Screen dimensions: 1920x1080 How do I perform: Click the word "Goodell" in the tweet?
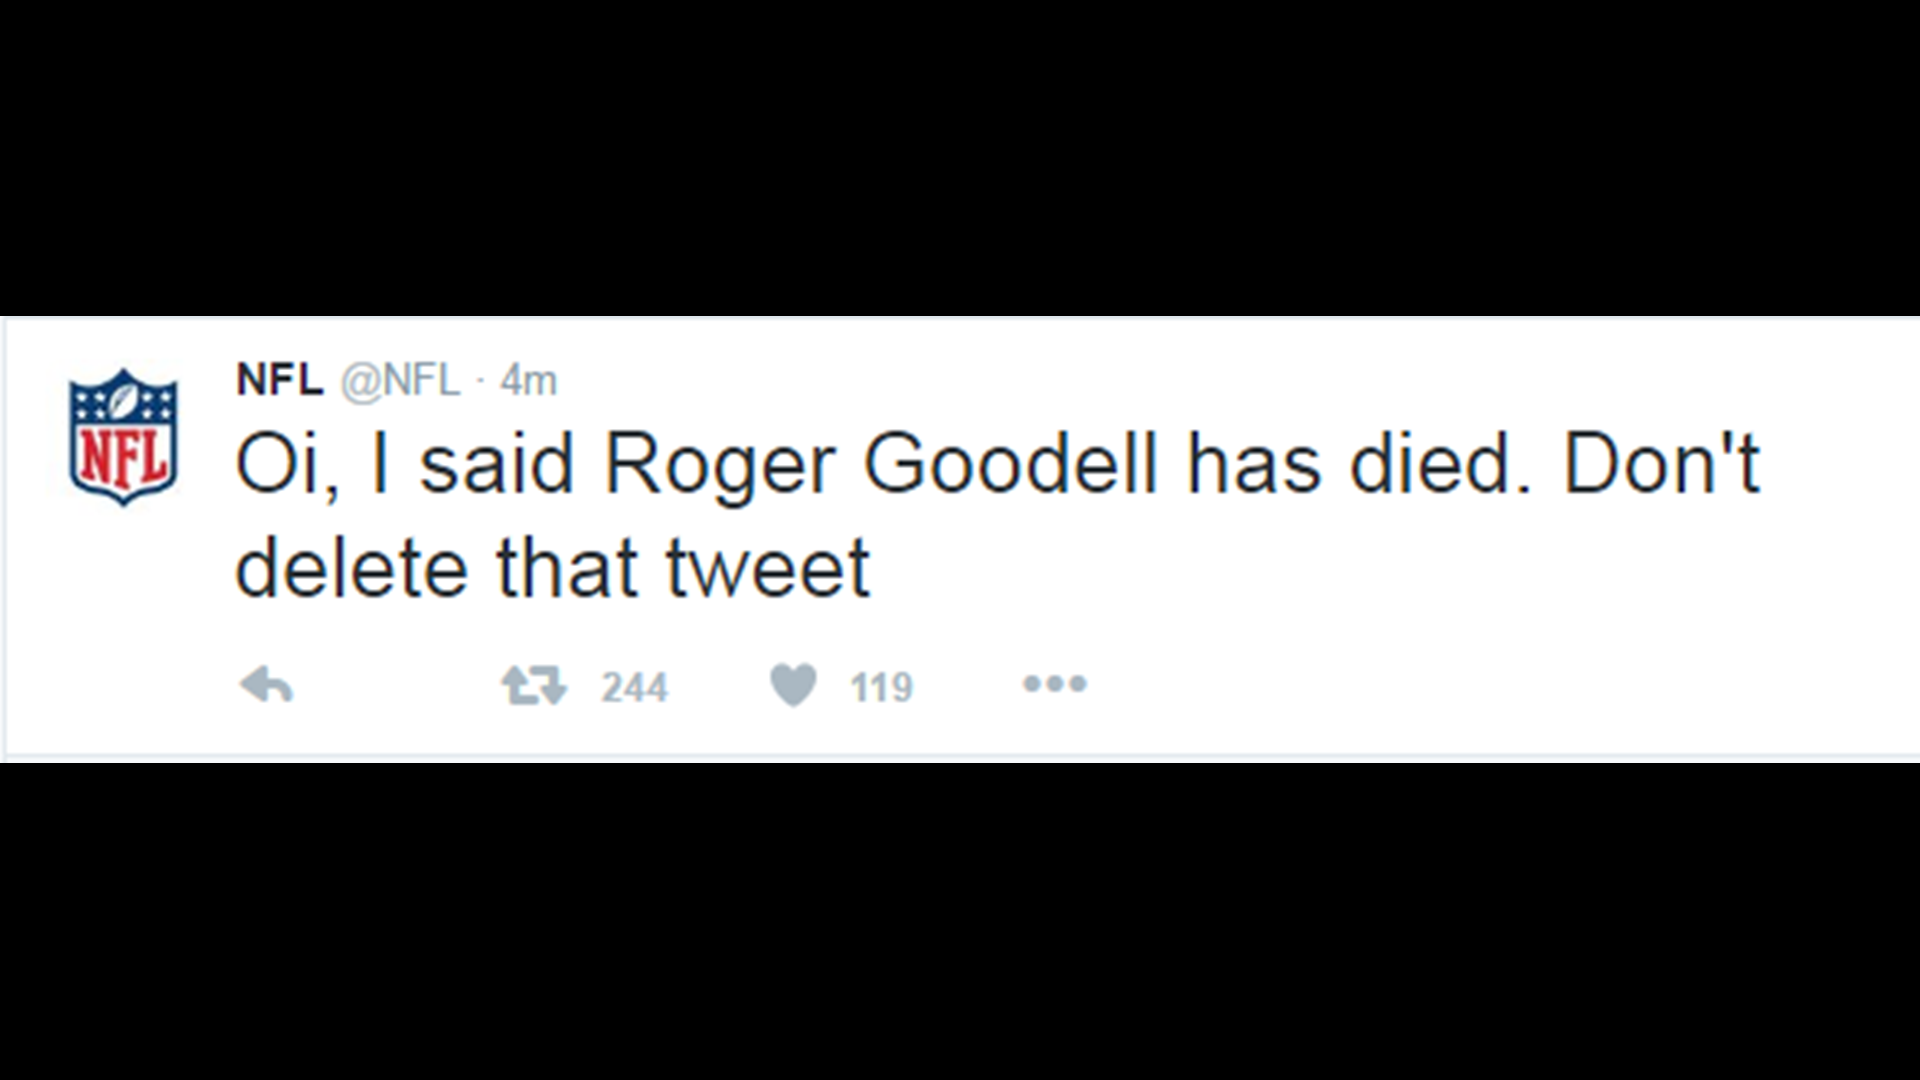pyautogui.click(x=1010, y=465)
